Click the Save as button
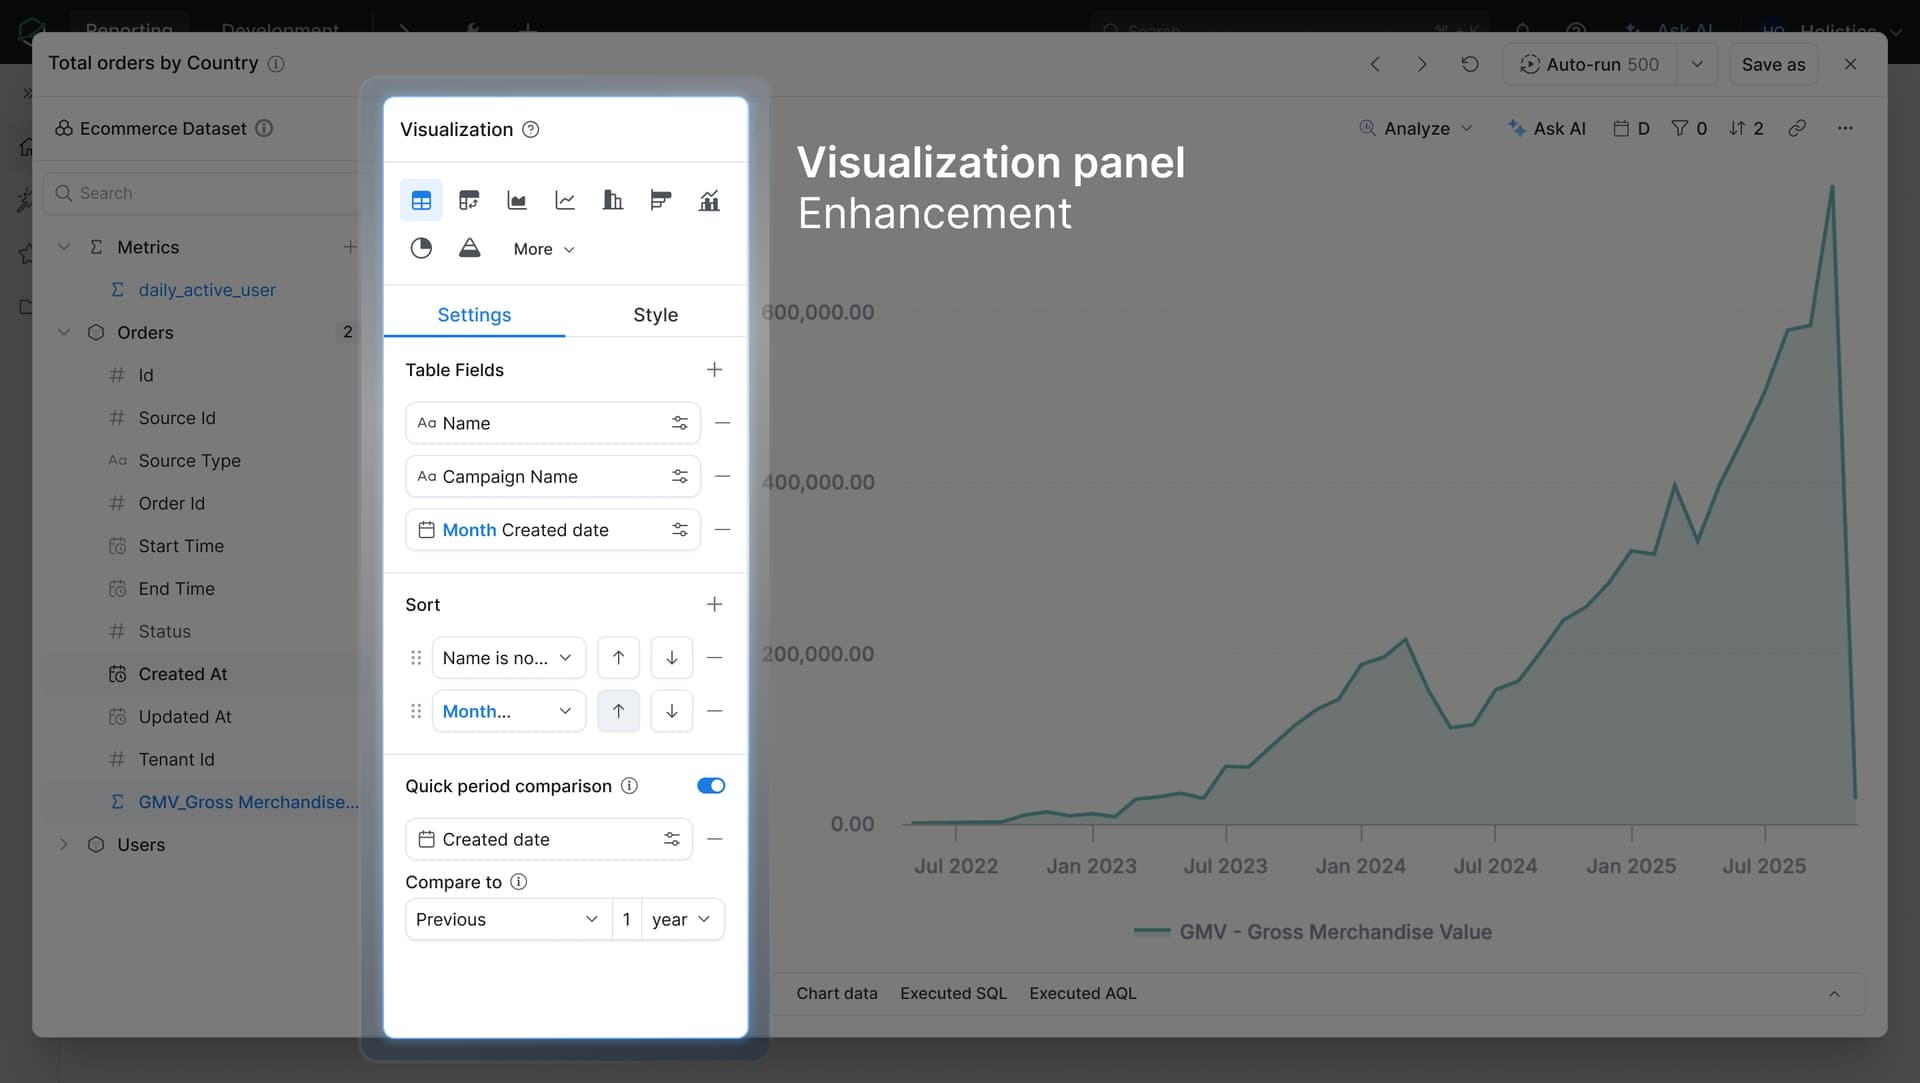The height and width of the screenshot is (1083, 1920). 1773,64
